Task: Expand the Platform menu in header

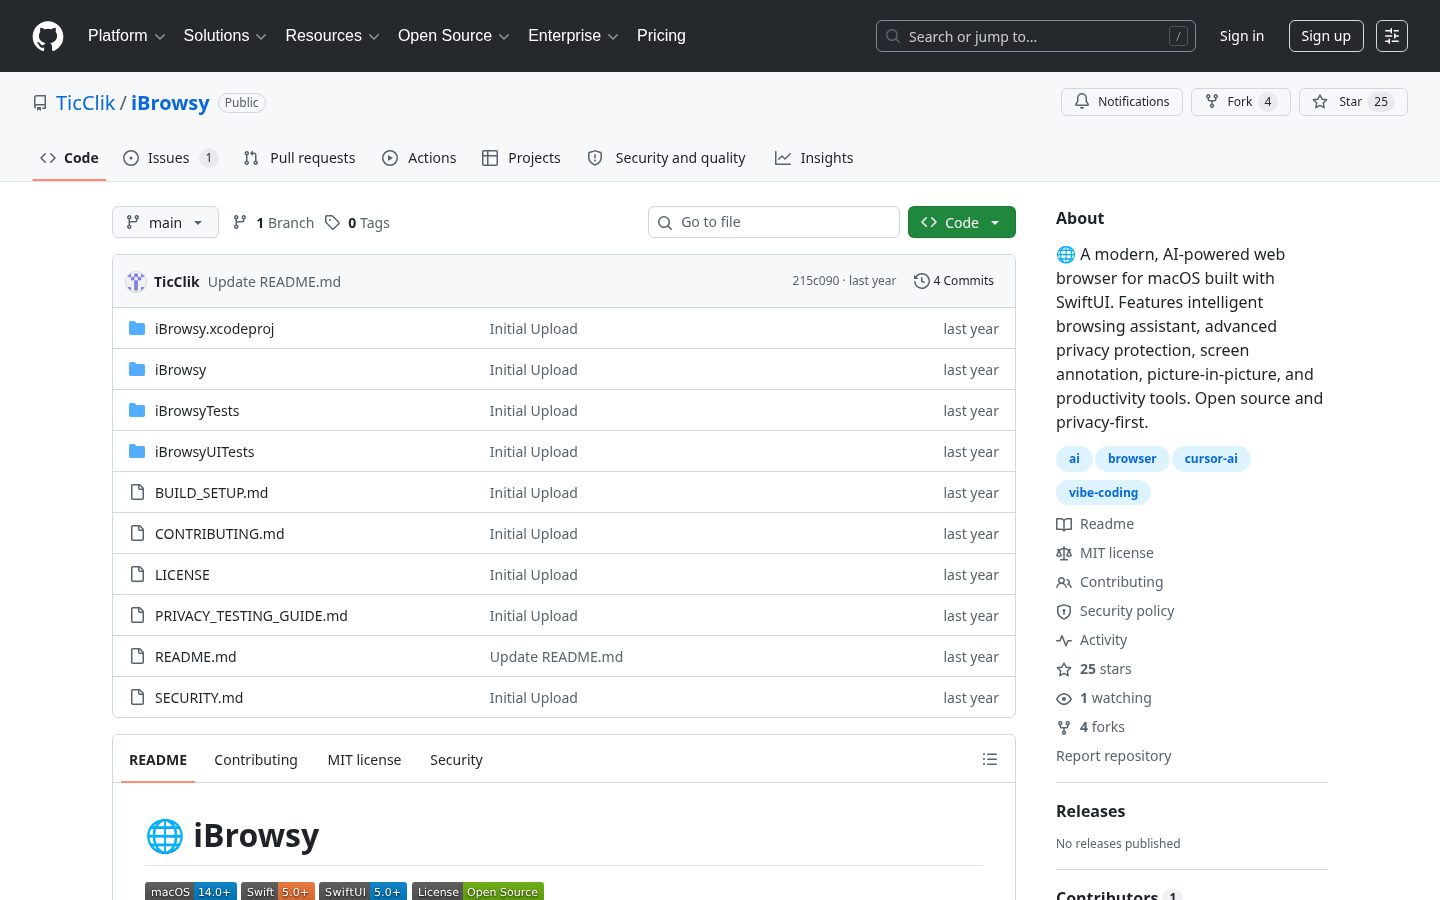Action: point(126,36)
